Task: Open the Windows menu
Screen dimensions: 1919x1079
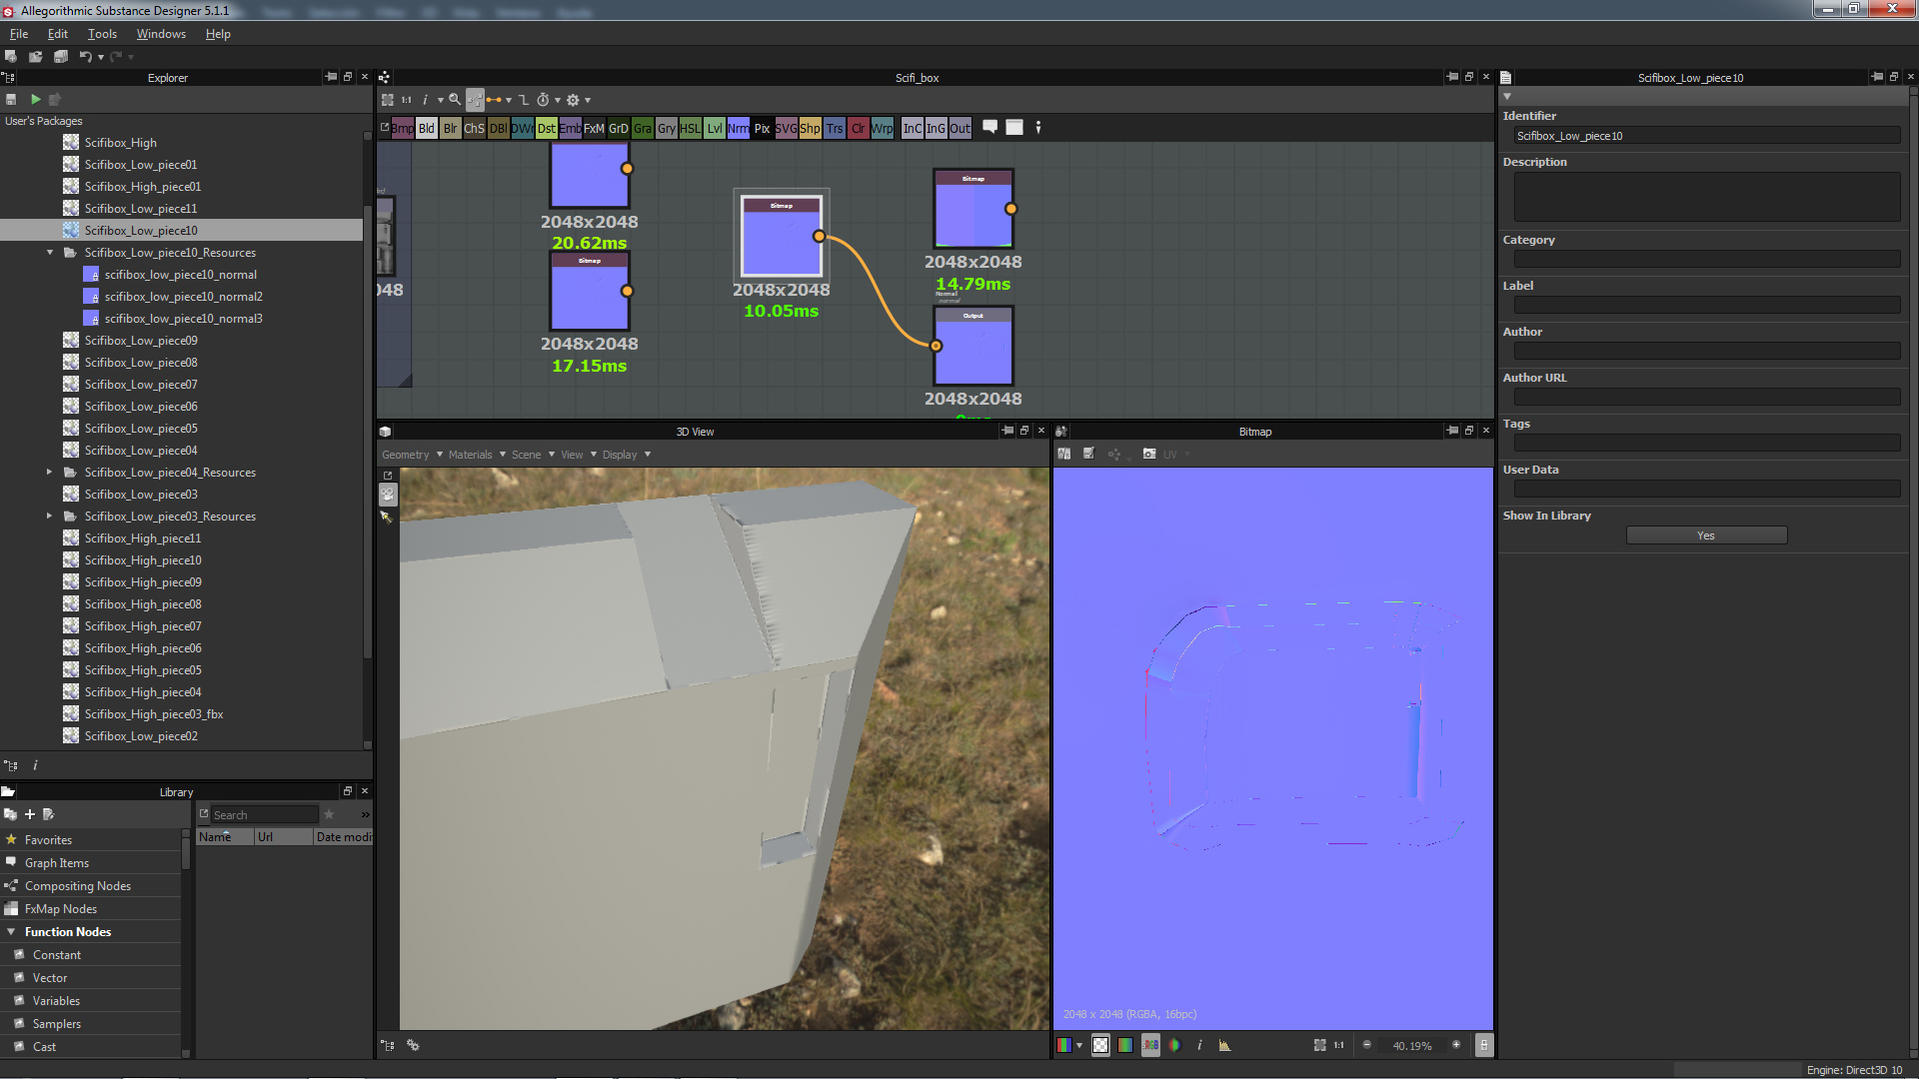Action: click(160, 33)
